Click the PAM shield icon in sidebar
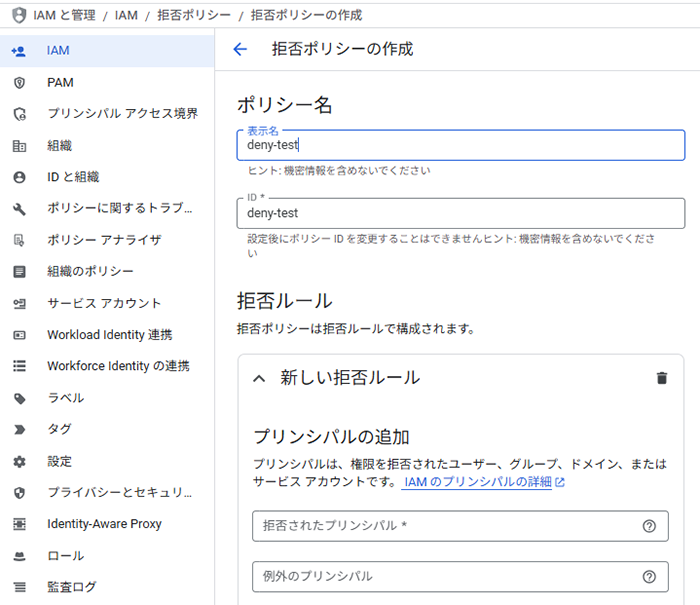 19,82
